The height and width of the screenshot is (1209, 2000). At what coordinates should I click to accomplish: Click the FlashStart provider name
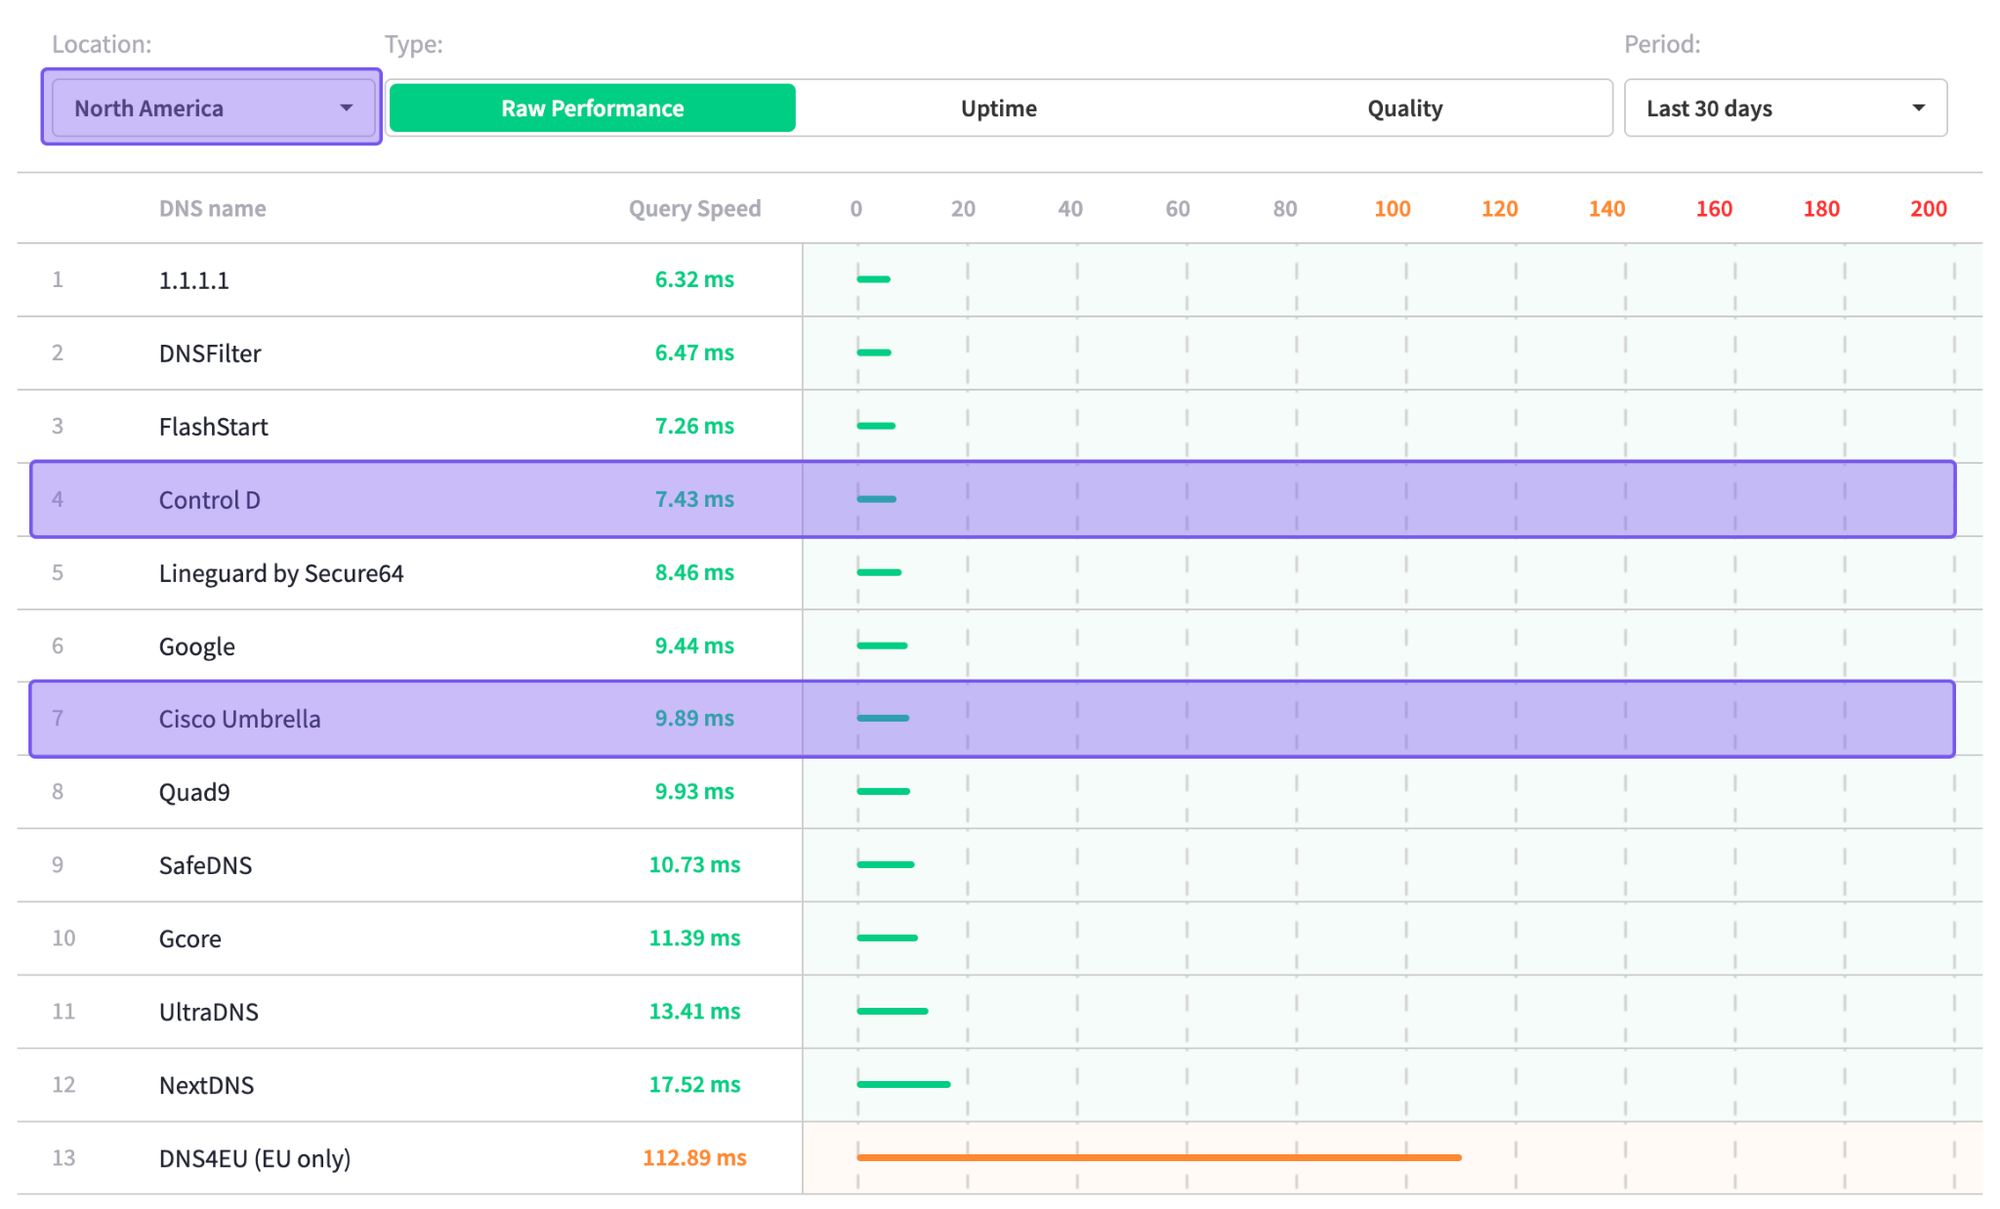[213, 427]
